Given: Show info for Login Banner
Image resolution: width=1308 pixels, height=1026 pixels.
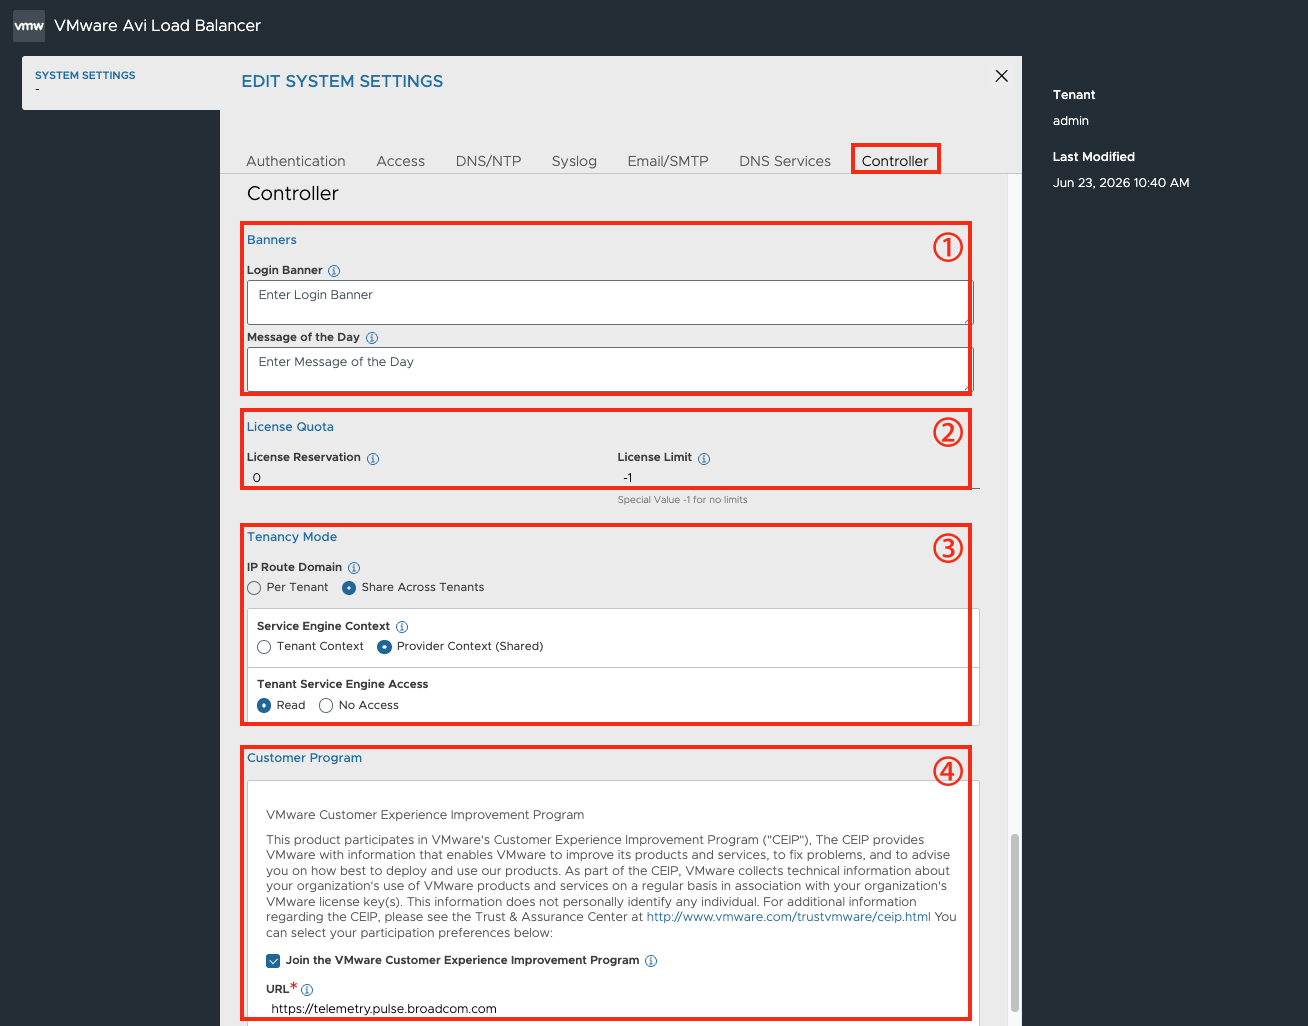Looking at the screenshot, I should tap(334, 271).
